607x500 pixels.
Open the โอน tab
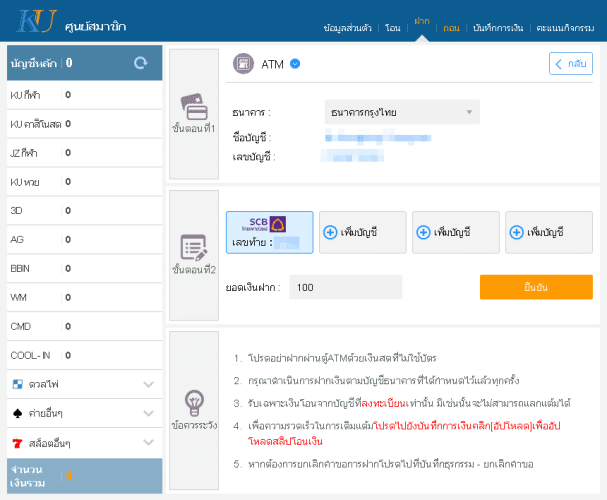[393, 28]
